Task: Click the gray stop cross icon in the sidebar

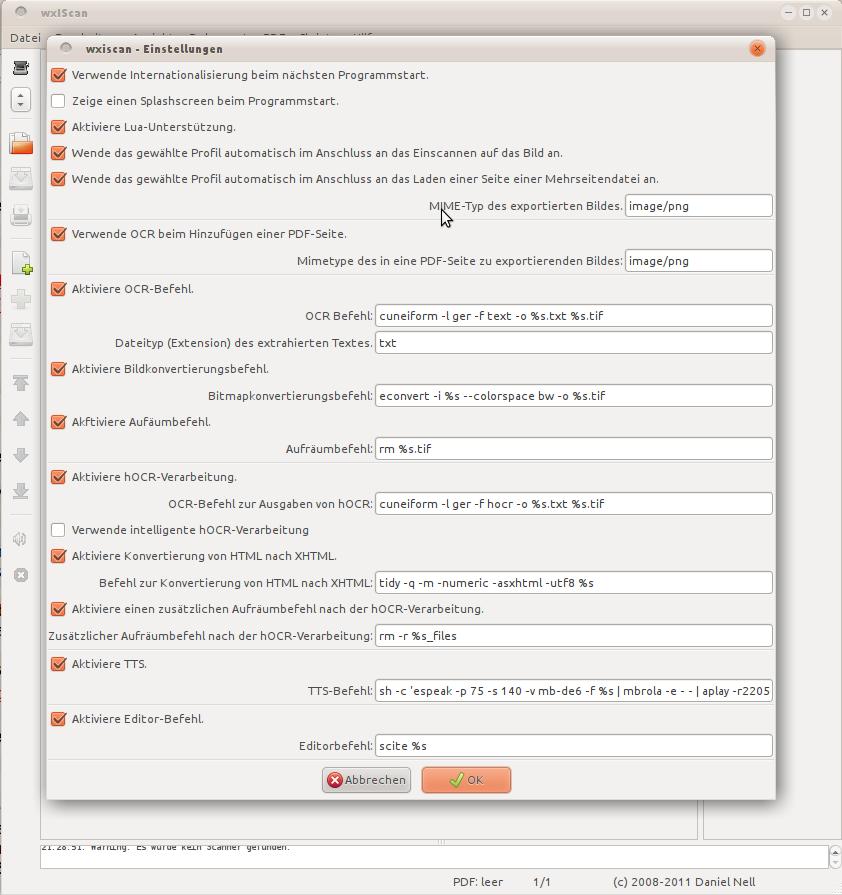Action: [x=21, y=575]
